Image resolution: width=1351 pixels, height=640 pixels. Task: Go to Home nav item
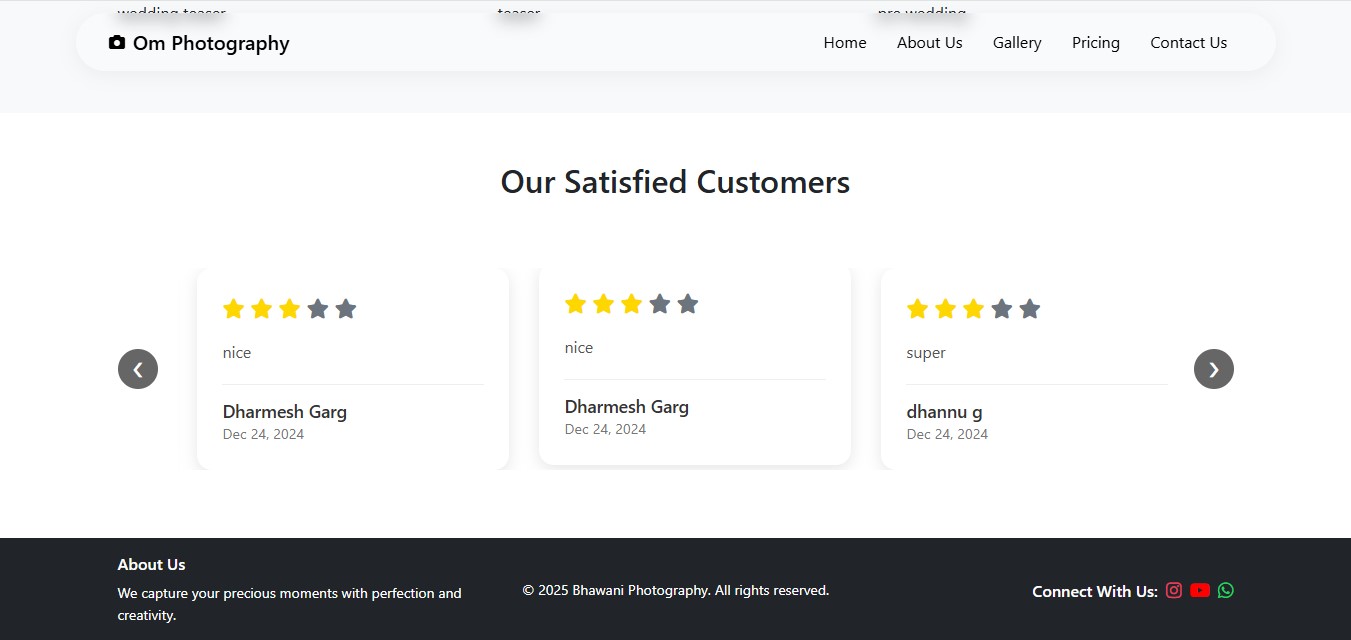845,43
